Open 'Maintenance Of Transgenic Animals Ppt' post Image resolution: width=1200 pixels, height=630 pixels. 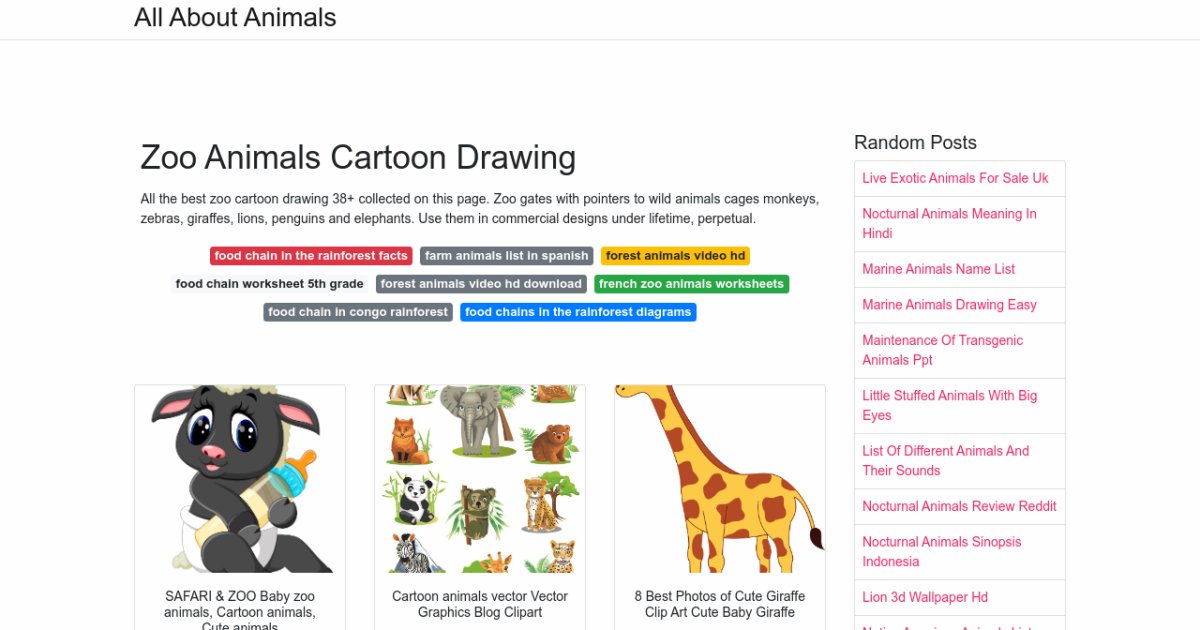click(x=942, y=350)
